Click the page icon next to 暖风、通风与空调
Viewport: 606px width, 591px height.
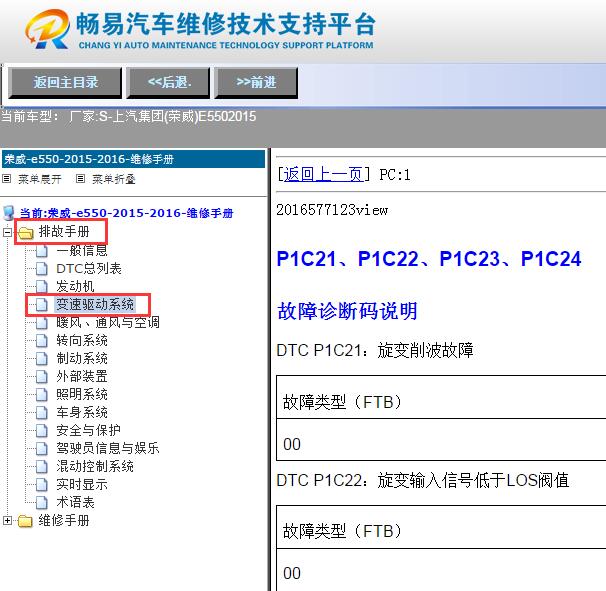coord(41,322)
